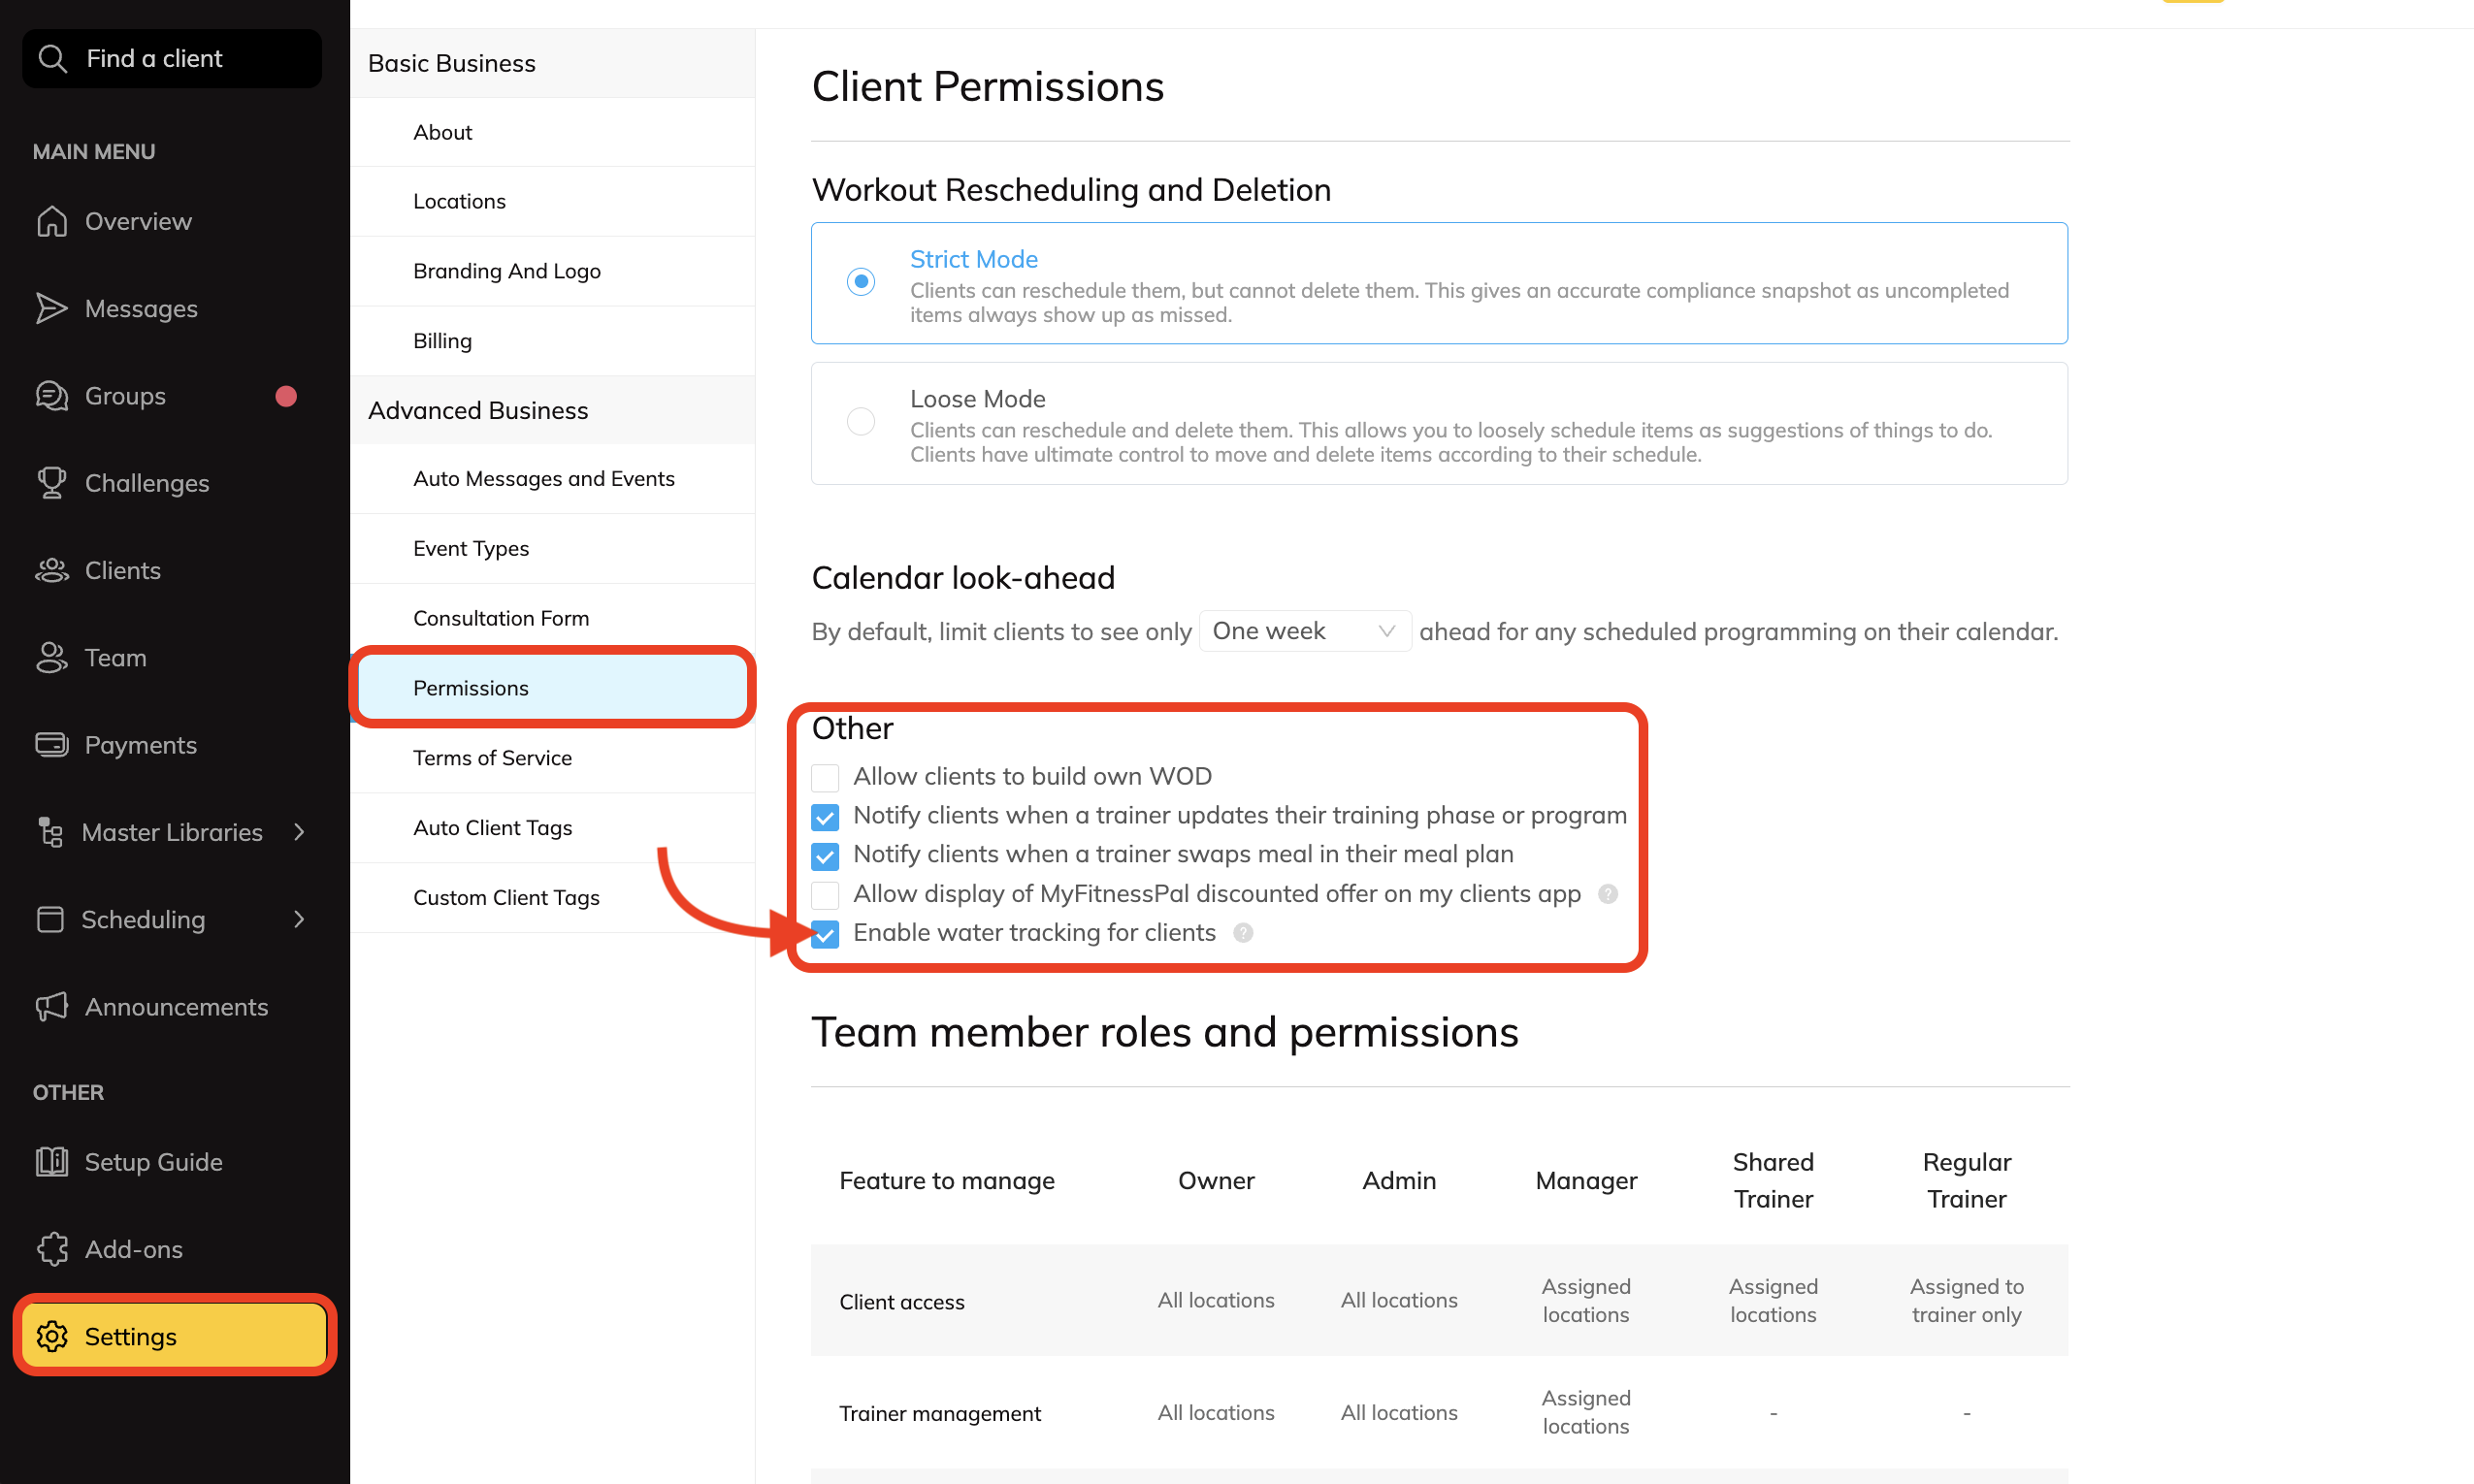Open Terms of Service settings page
Viewport: 2474px width, 1484px height.
coord(492,758)
